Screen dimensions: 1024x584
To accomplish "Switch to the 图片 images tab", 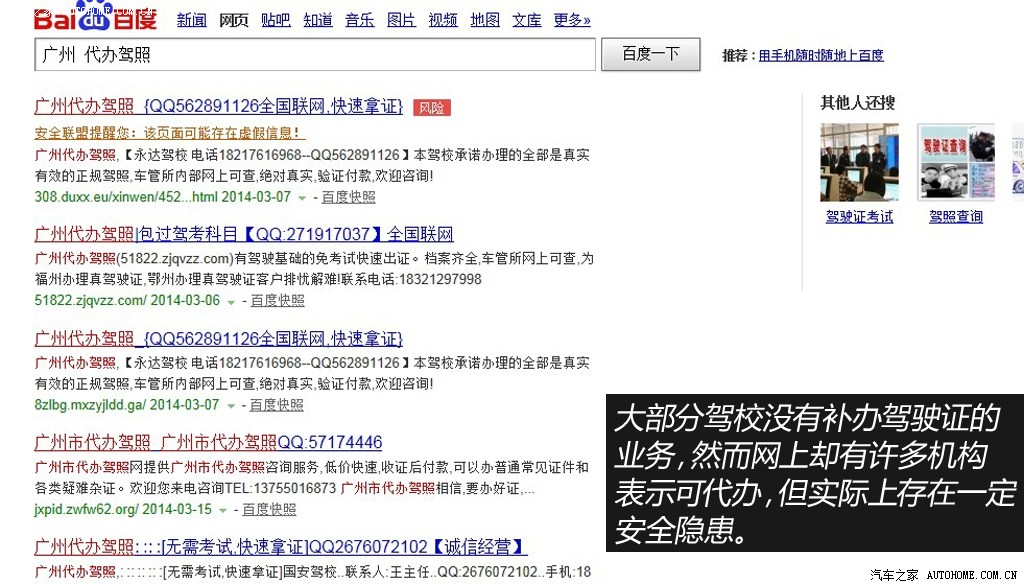I will (402, 20).
